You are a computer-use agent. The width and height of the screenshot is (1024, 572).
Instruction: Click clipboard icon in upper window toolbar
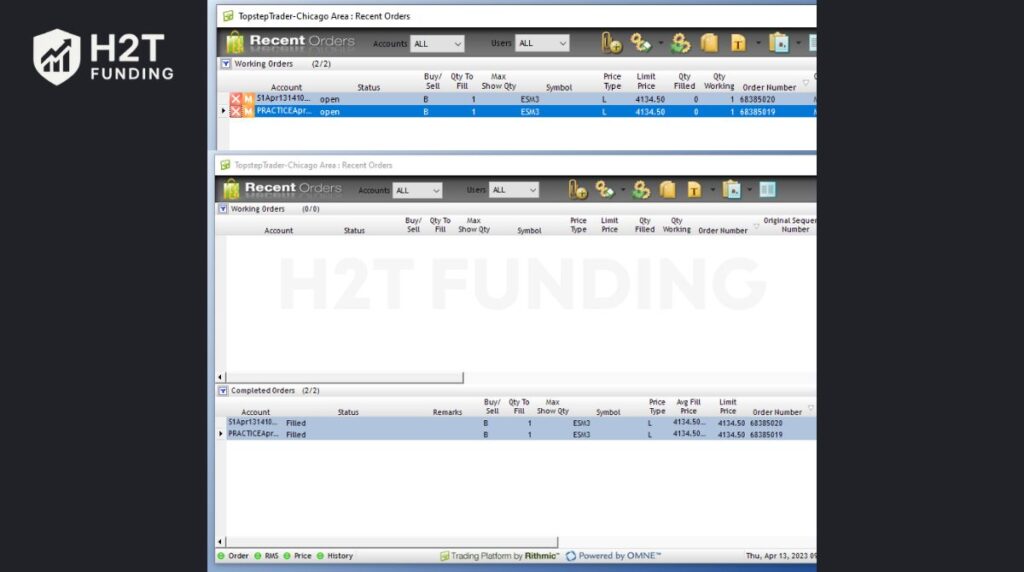pos(778,43)
